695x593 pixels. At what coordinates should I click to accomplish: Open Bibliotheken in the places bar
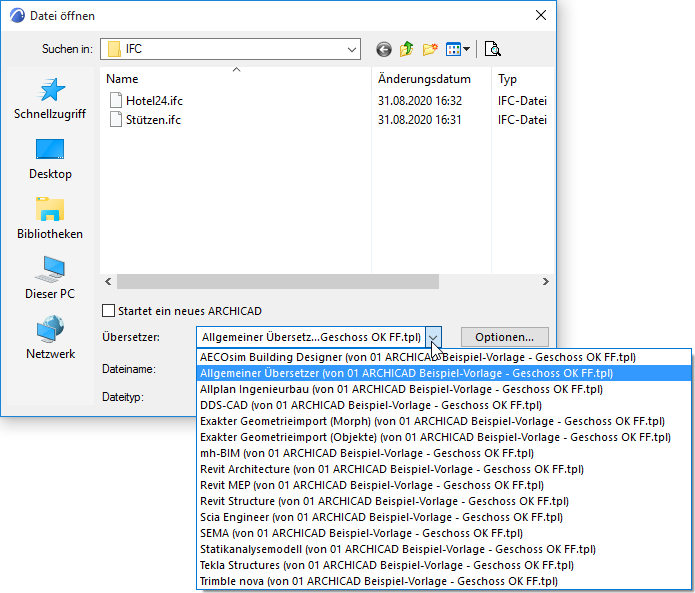point(50,219)
